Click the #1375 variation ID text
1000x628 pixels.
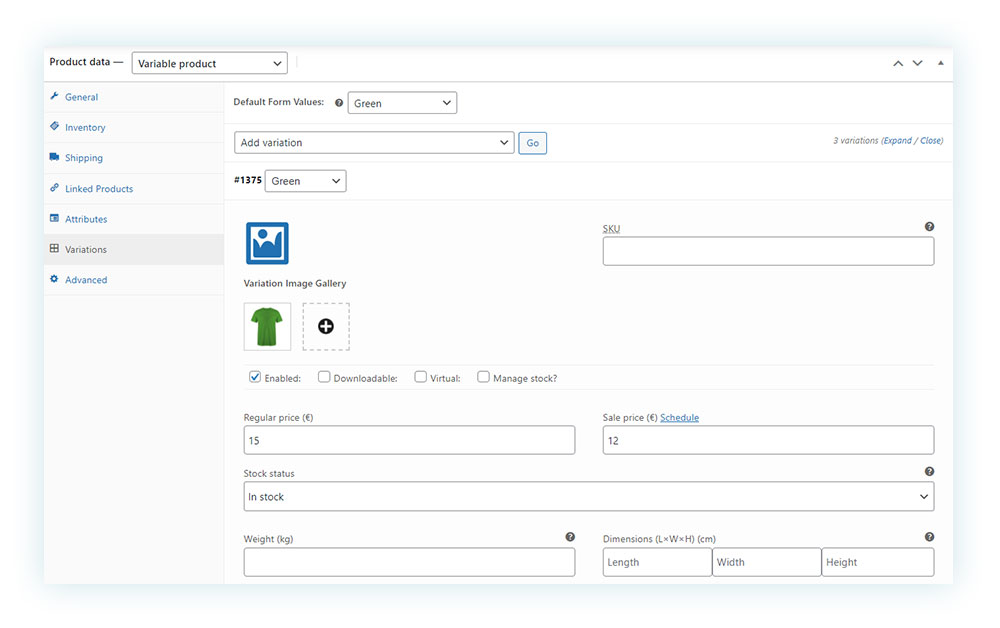247,180
